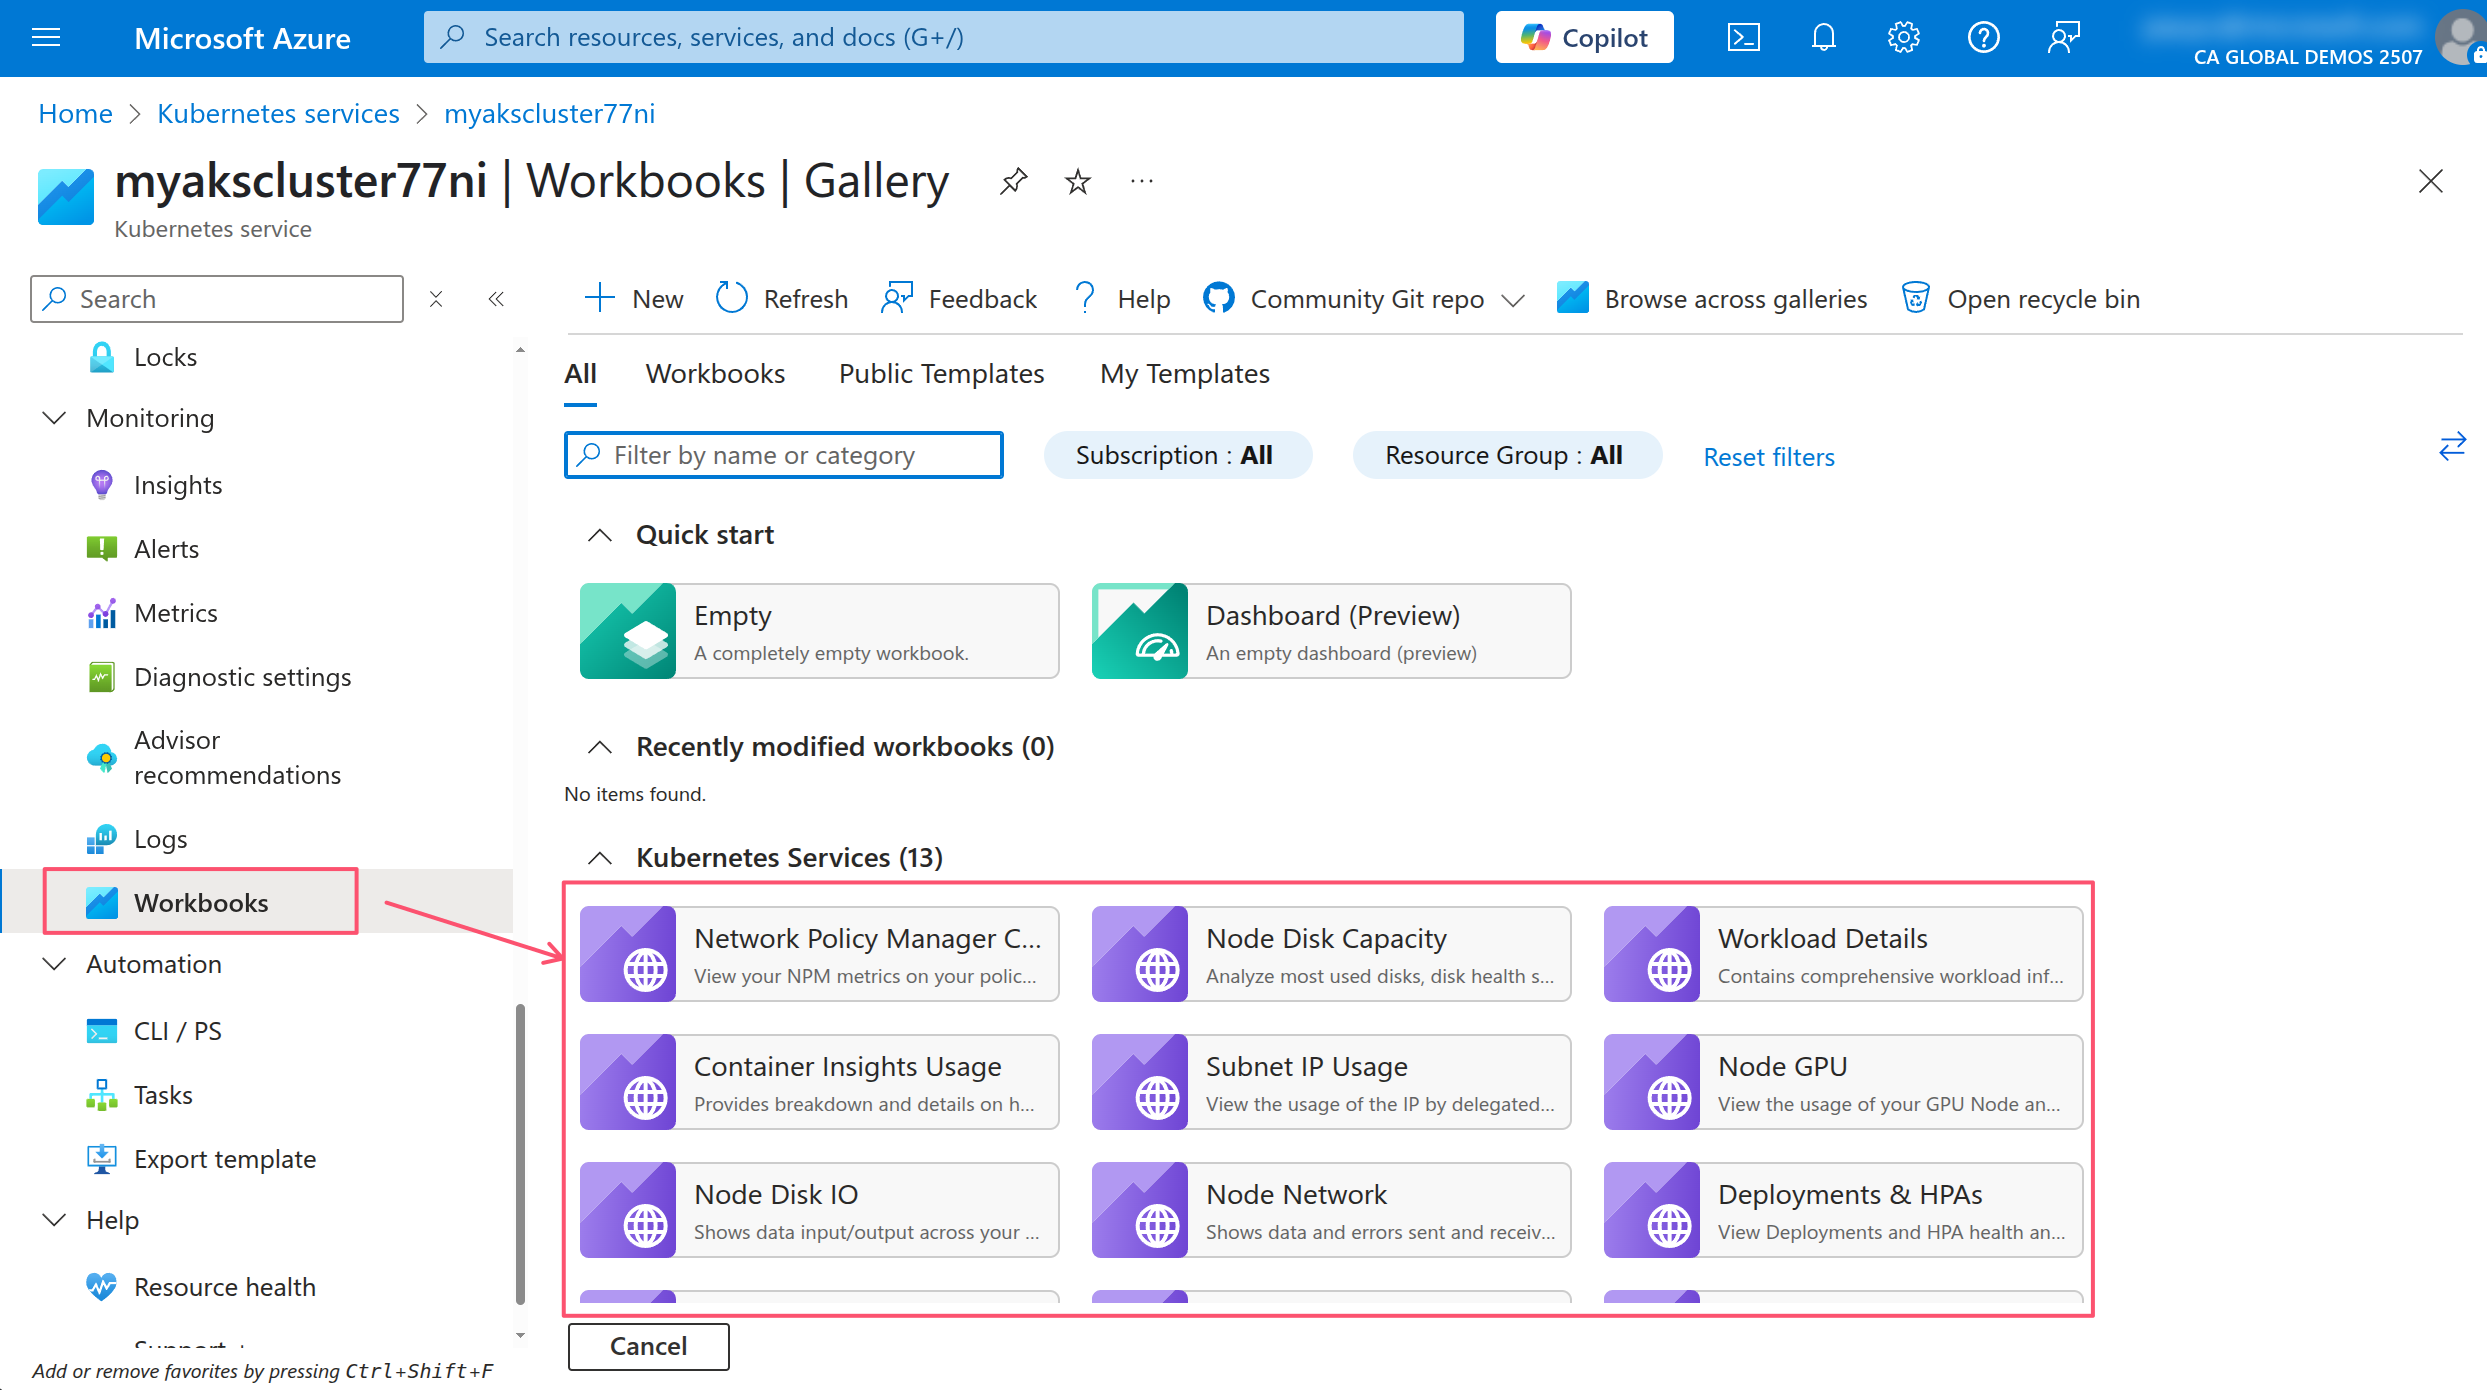The height and width of the screenshot is (1390, 2487).
Task: Open the notifications bell
Action: (1824, 38)
